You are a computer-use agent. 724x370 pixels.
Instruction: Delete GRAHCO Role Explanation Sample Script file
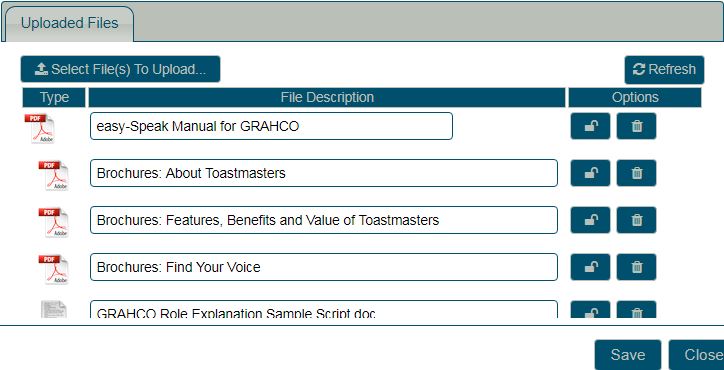(x=636, y=309)
